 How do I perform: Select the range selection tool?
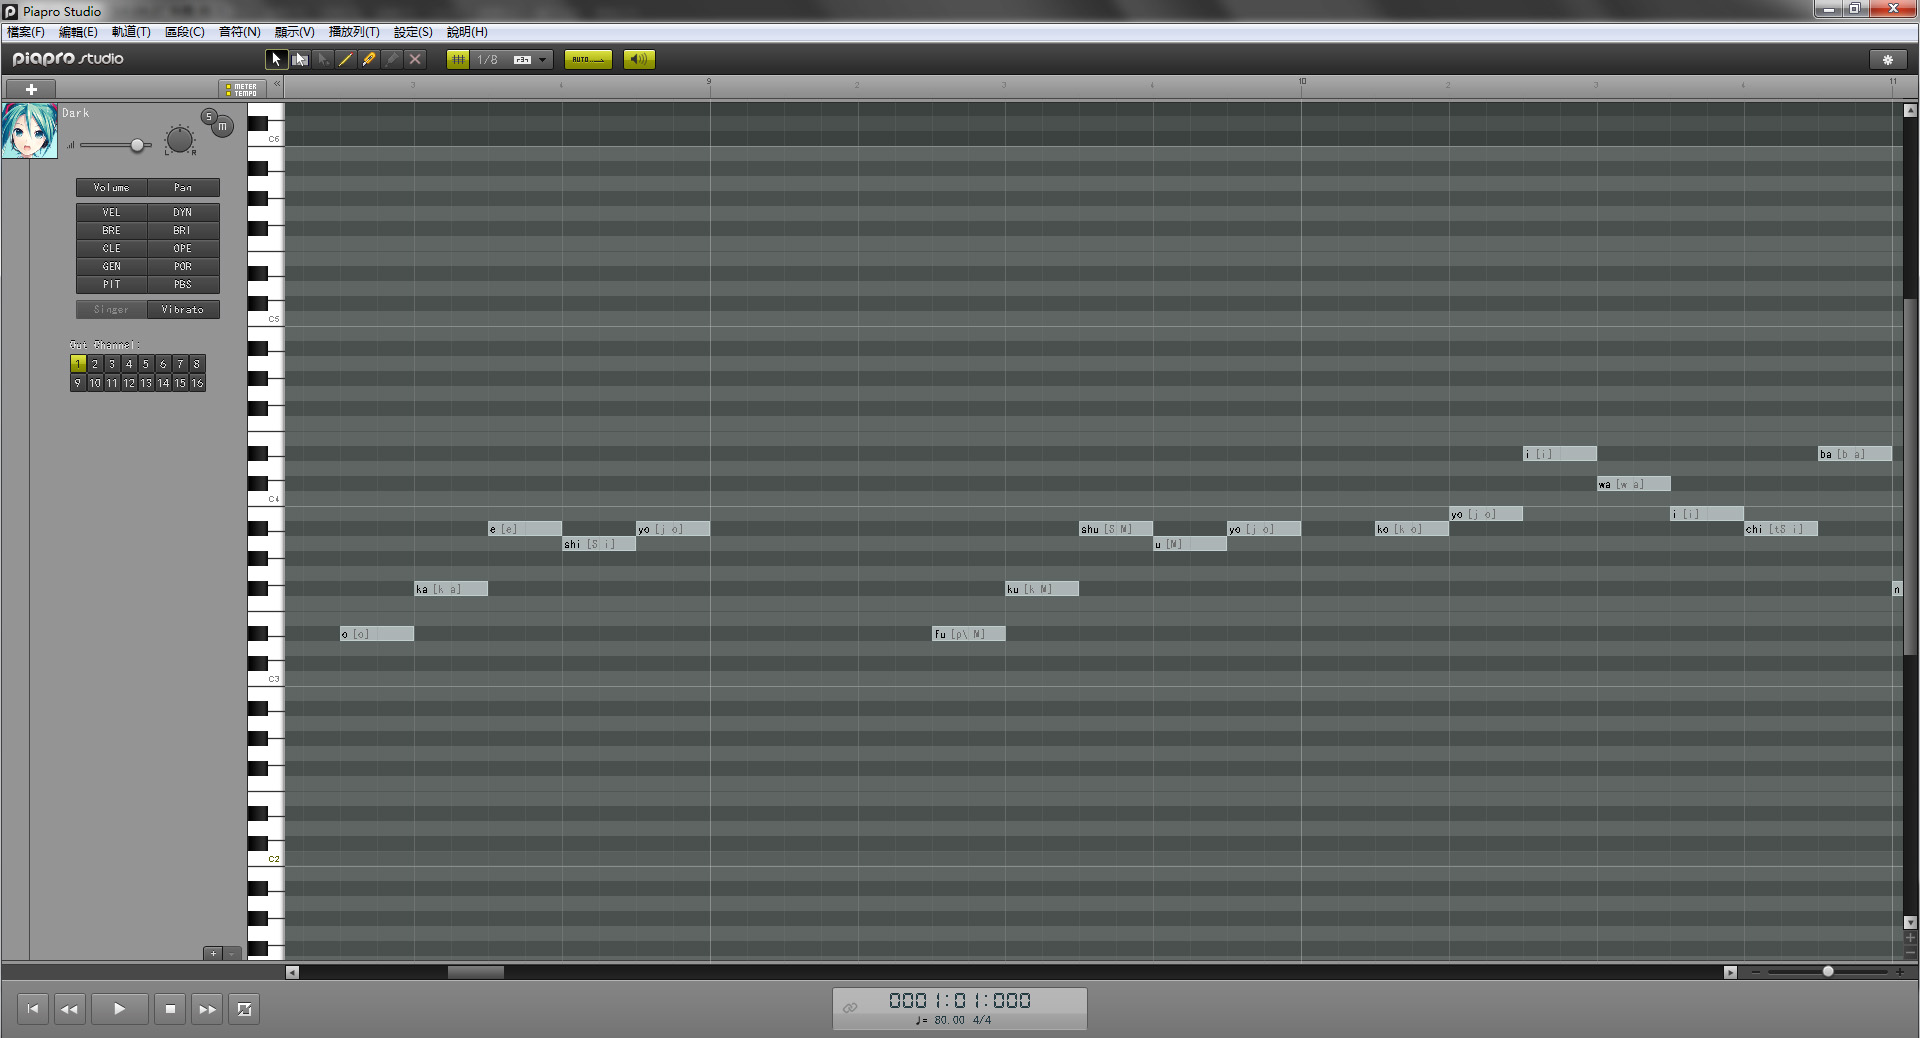coord(299,59)
